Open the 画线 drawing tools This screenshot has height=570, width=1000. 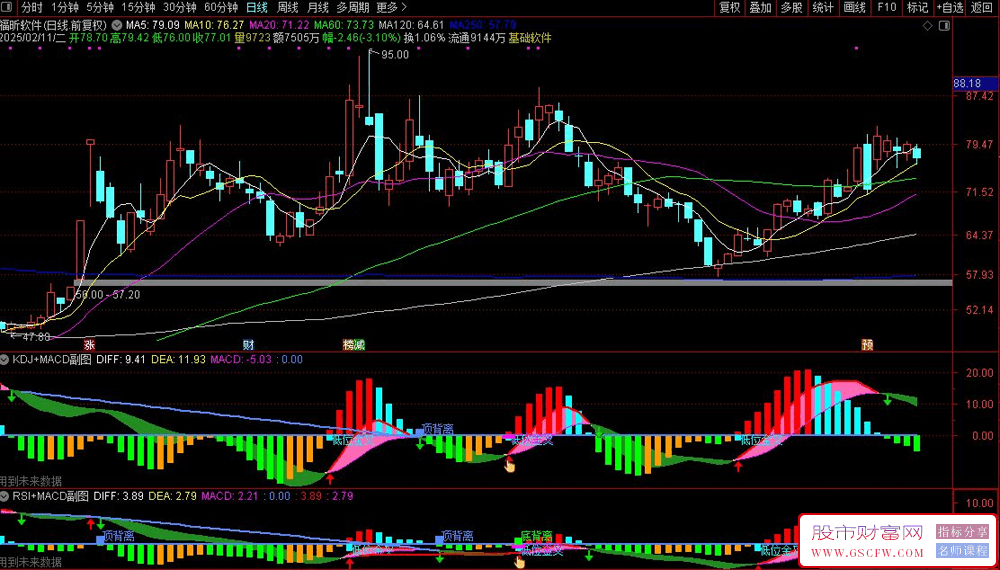(x=854, y=7)
